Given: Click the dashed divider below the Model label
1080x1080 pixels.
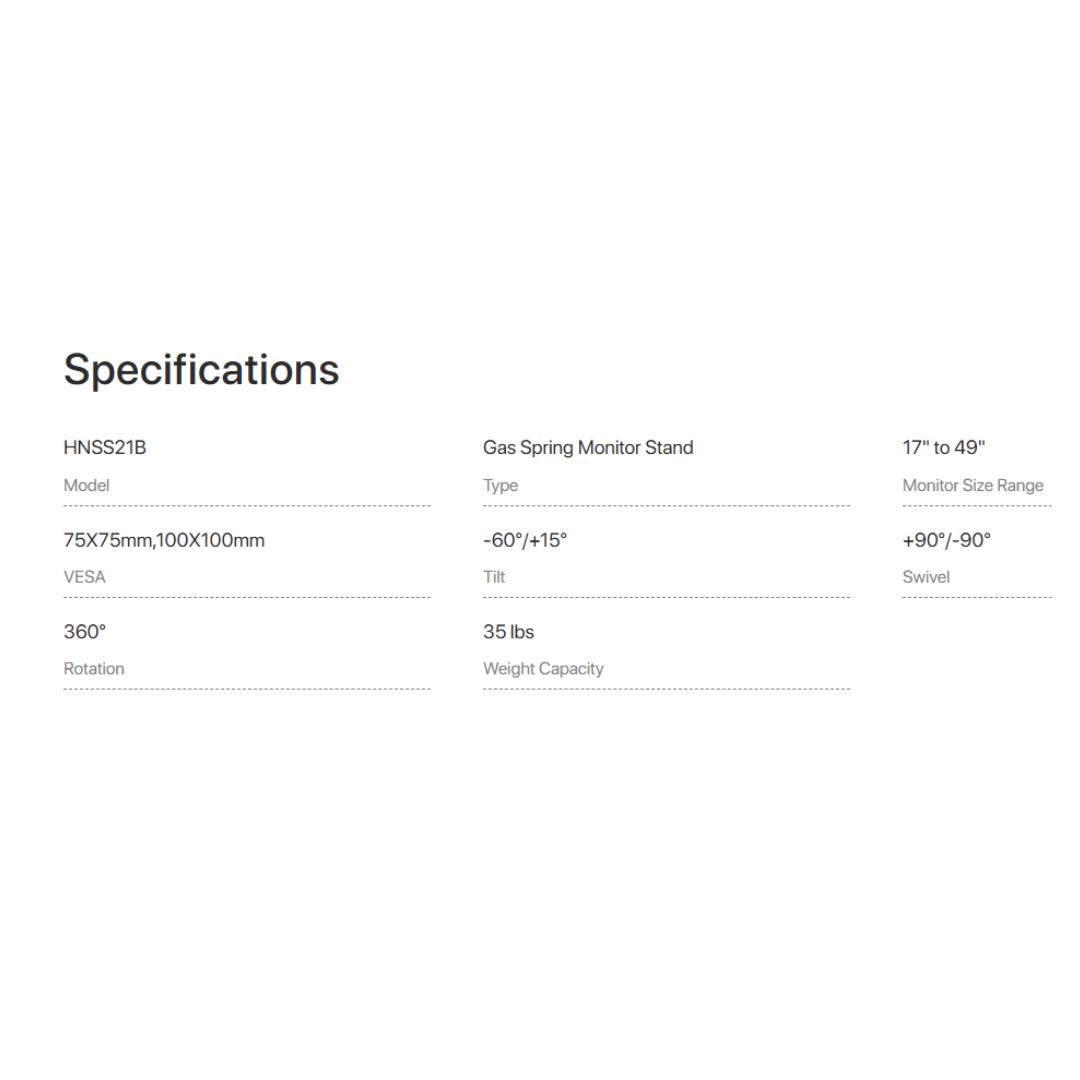Looking at the screenshot, I should pyautogui.click(x=247, y=506).
